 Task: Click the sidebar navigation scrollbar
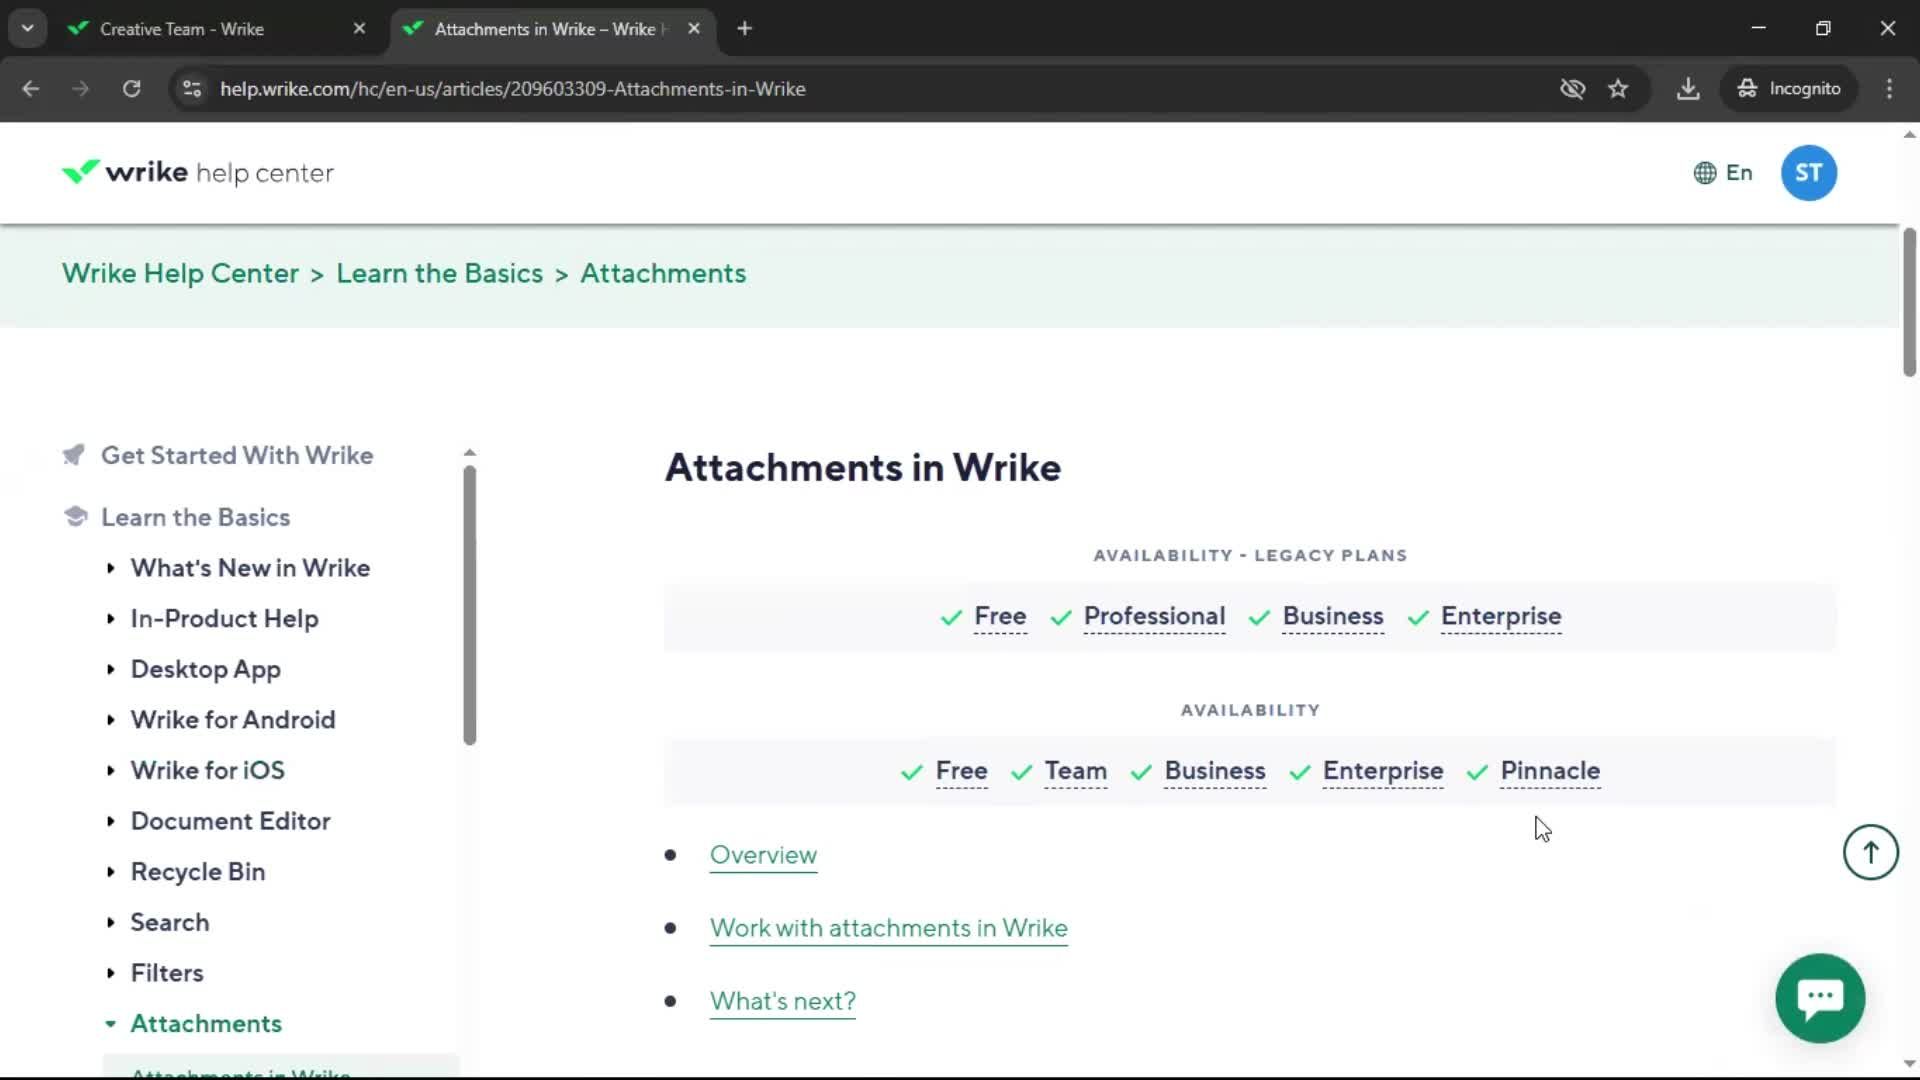coord(469,606)
